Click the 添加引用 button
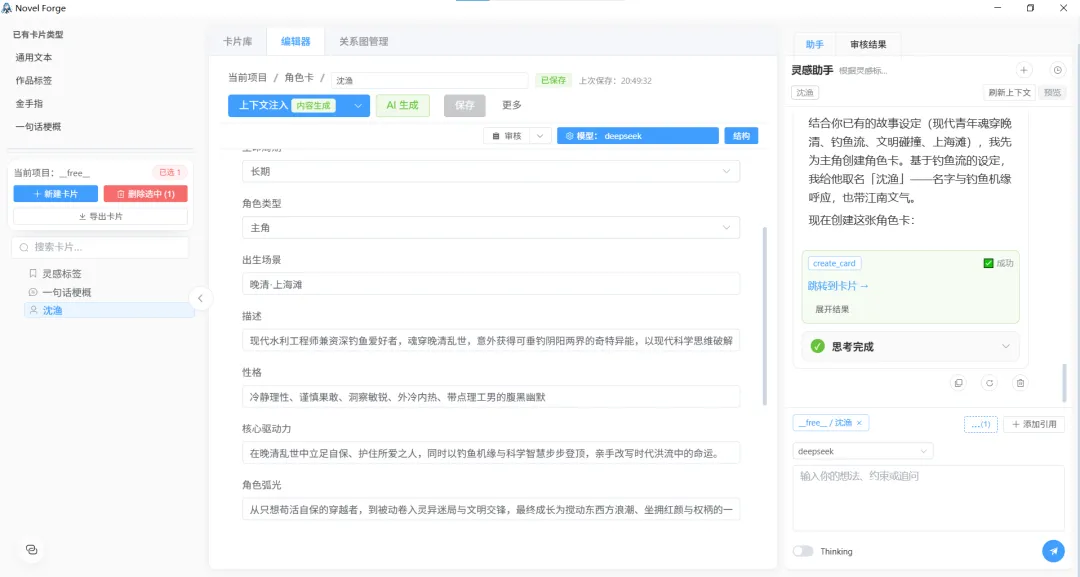Image resolution: width=1080 pixels, height=577 pixels. click(1034, 424)
